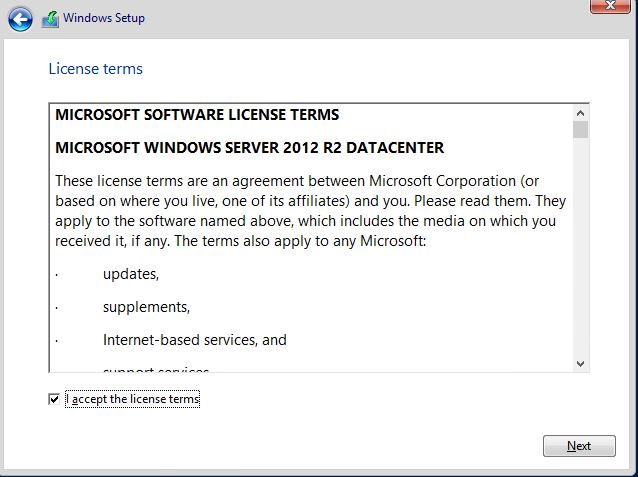Click the empty area of the title bar
The image size is (638, 477).
[350, 18]
